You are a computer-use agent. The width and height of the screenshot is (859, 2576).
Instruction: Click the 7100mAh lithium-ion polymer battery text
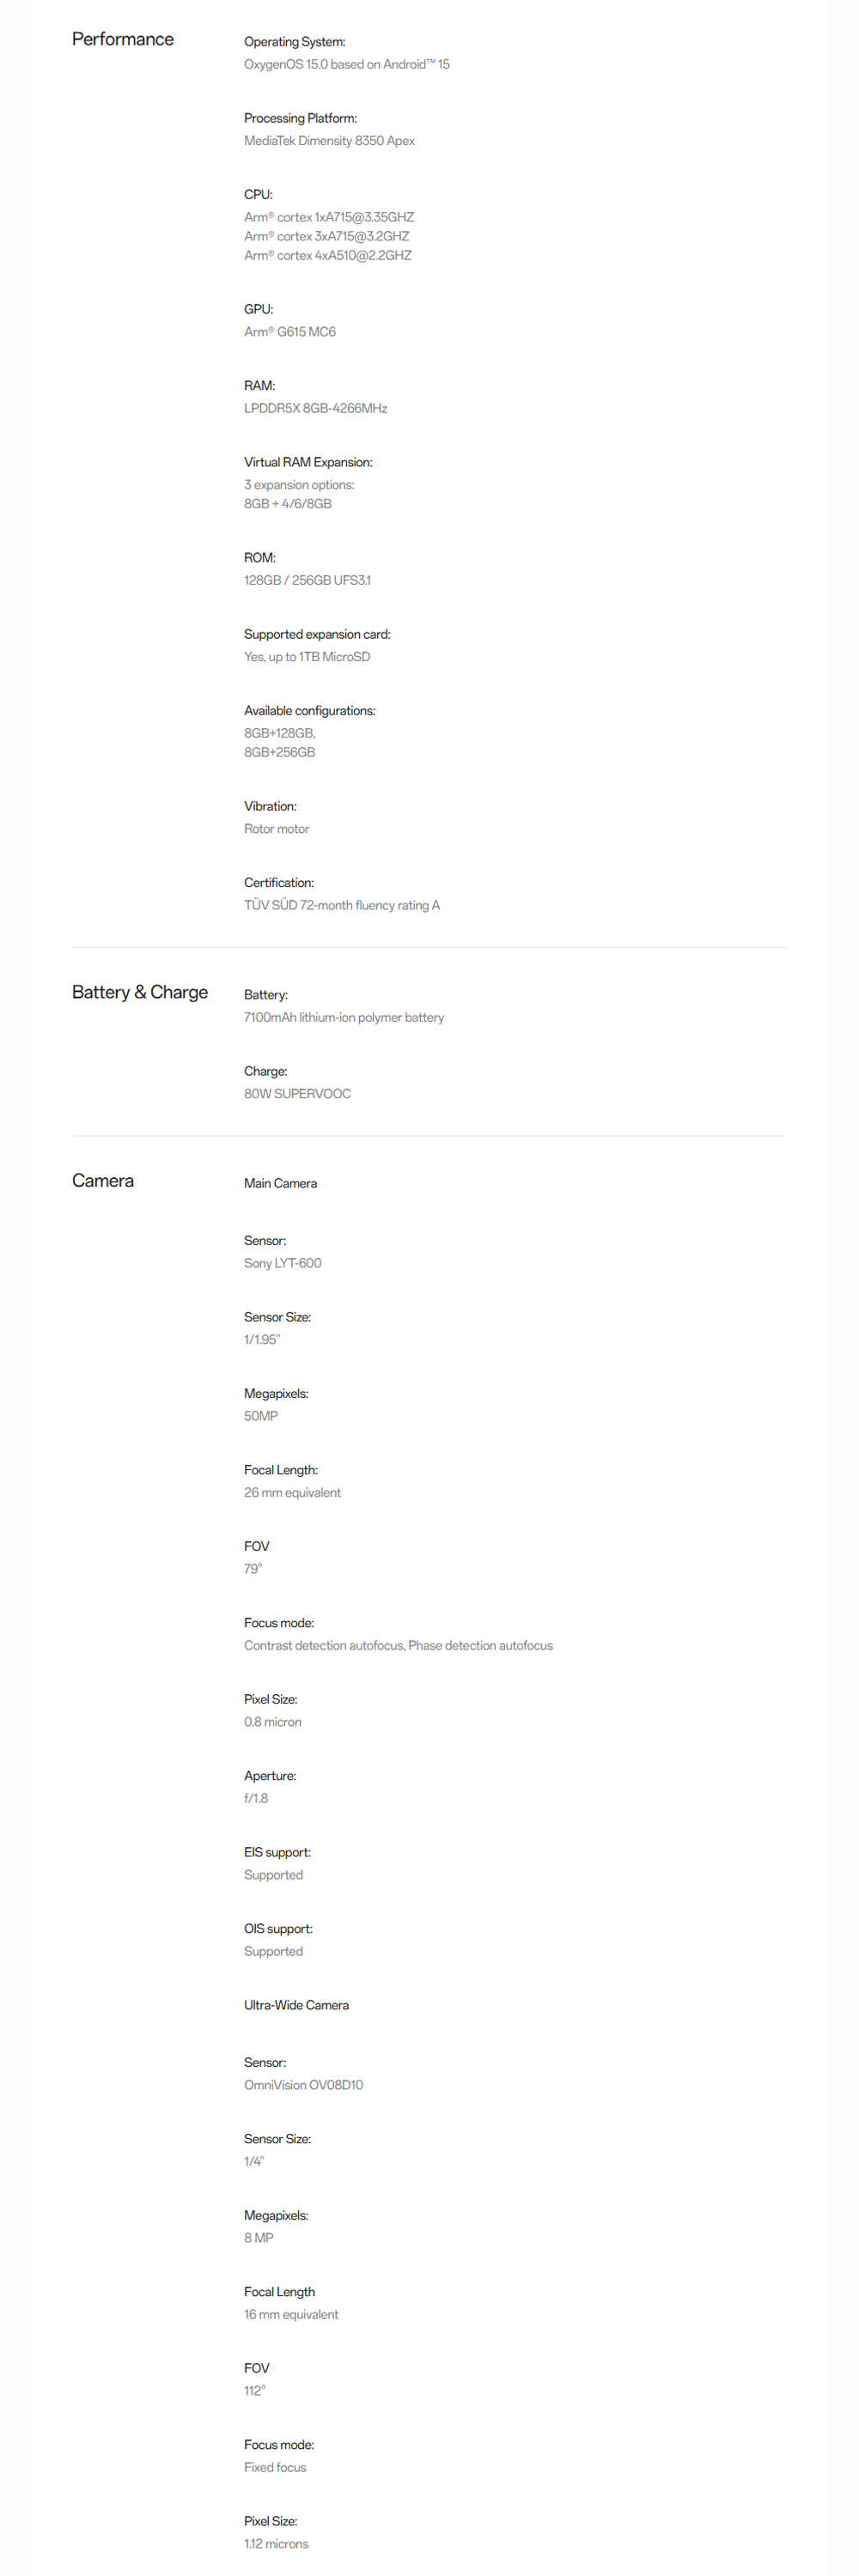[x=343, y=1017]
